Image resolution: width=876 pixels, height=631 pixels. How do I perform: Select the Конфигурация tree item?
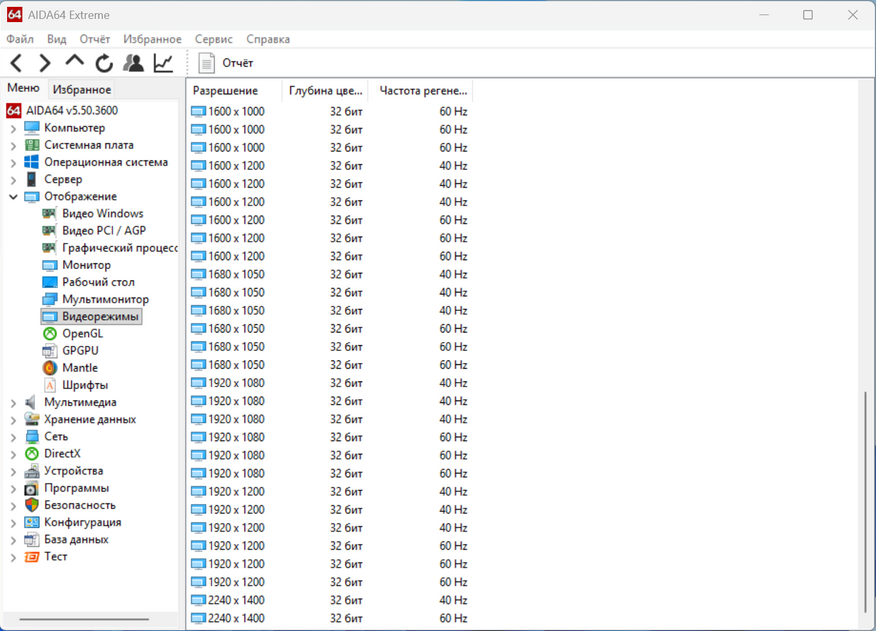pyautogui.click(x=82, y=522)
